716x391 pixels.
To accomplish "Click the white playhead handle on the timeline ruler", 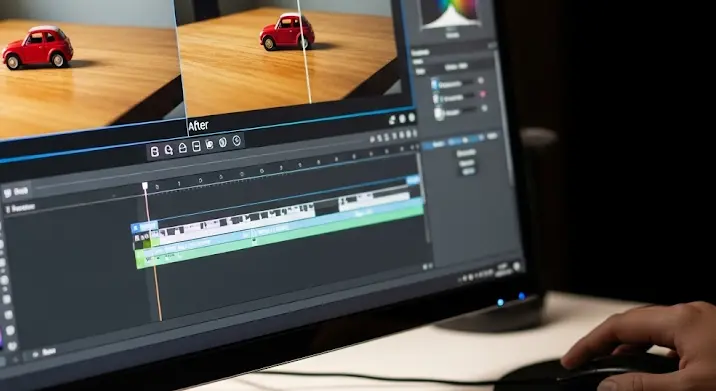I will tap(145, 186).
